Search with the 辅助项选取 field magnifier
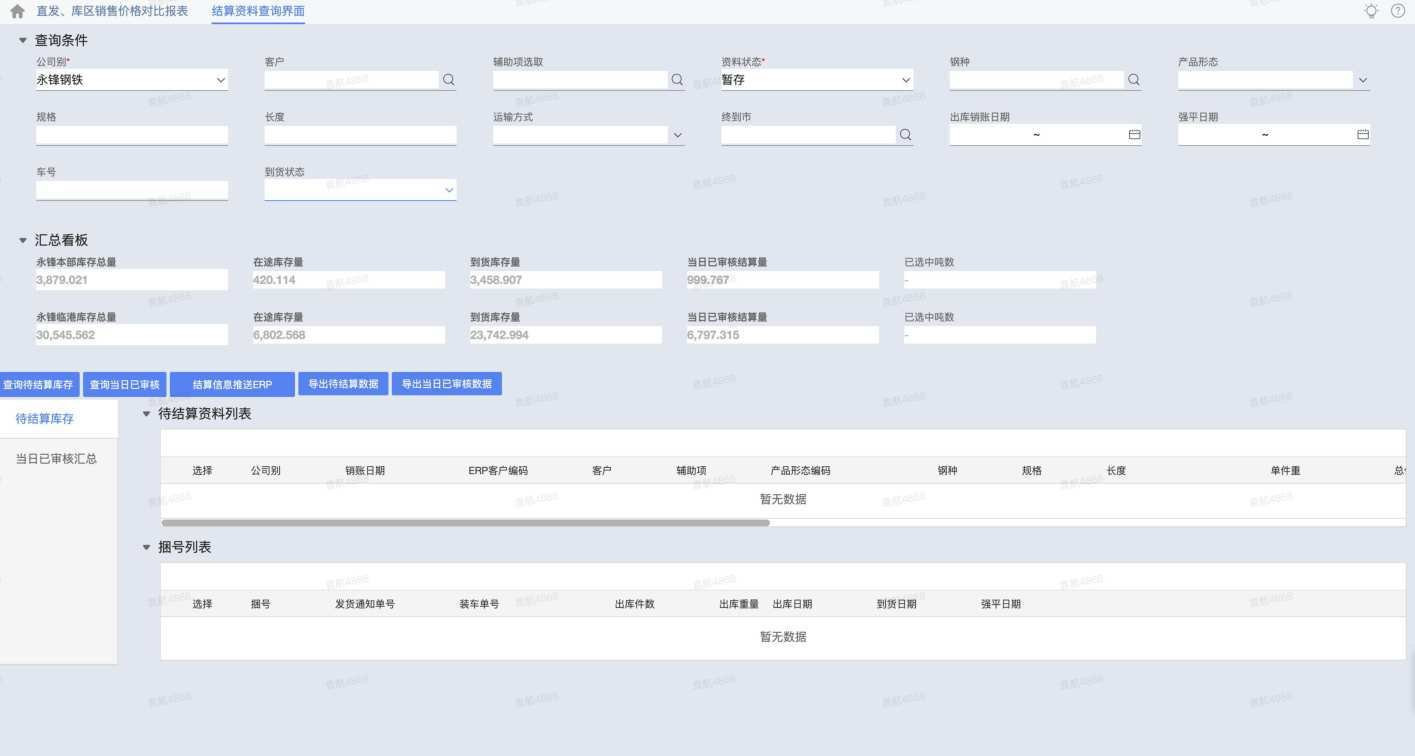1415x756 pixels. 677,80
